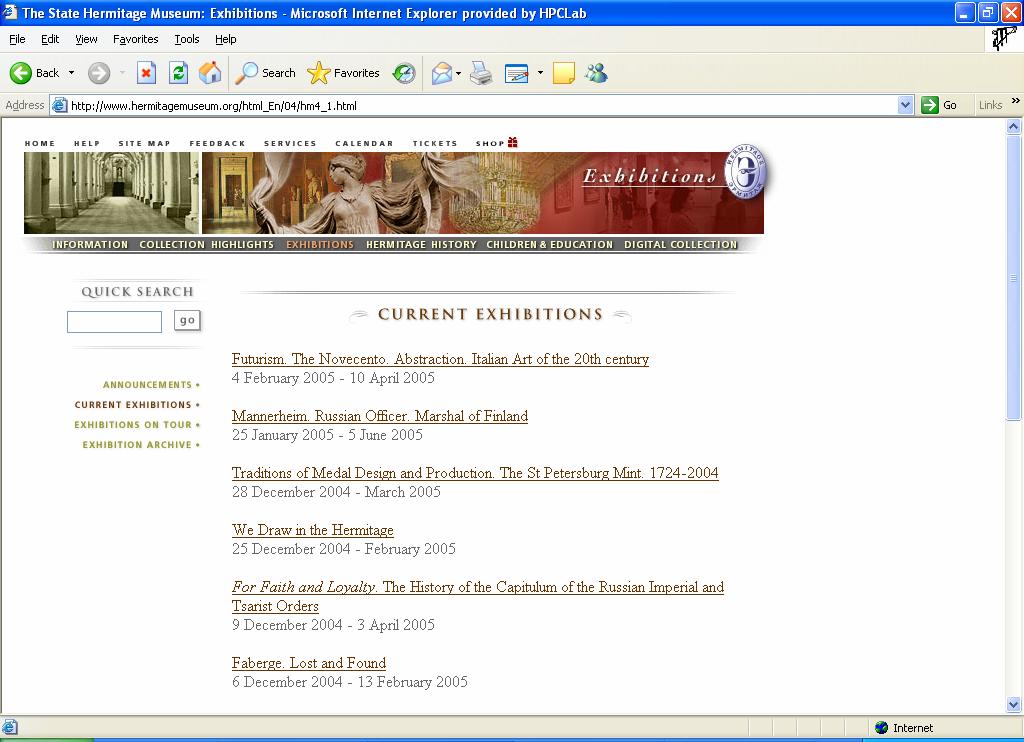This screenshot has height=742, width=1024.
Task: Expand the address bar URL dropdown
Action: click(x=905, y=105)
